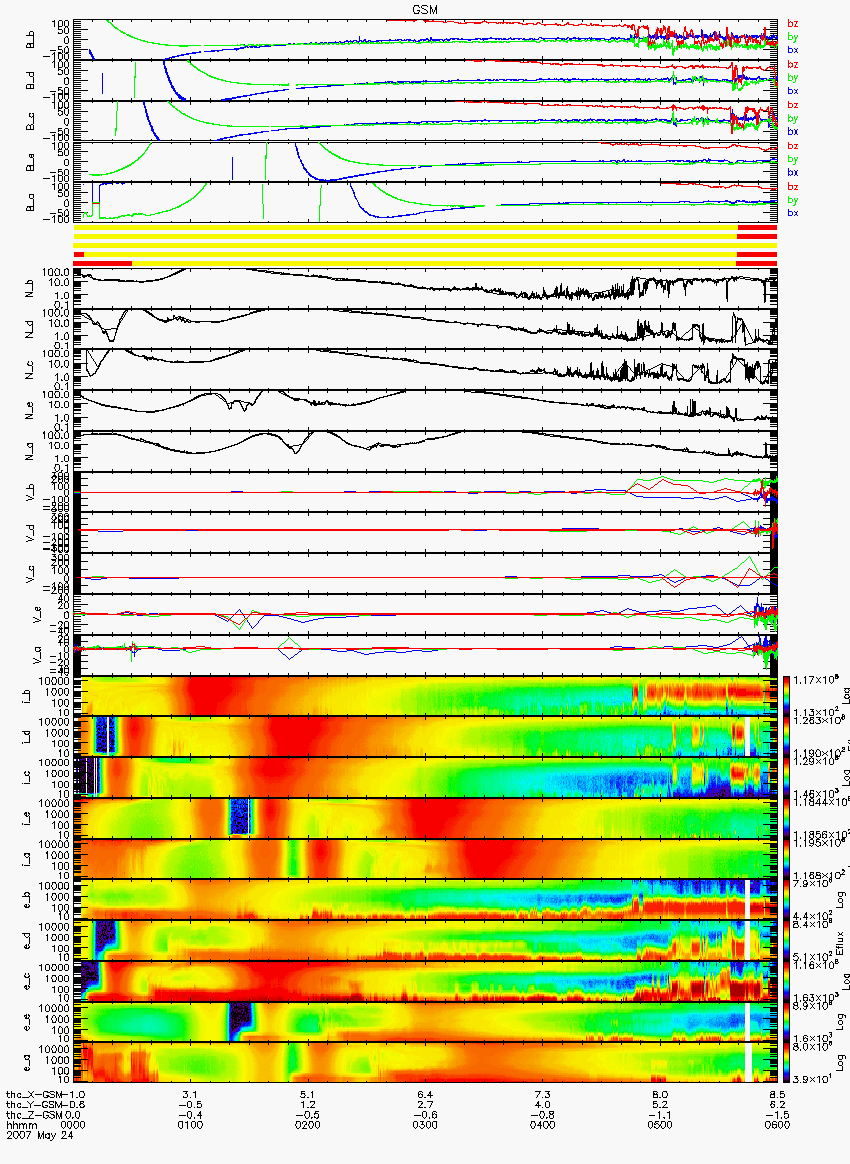
Task: Click the e_a panel color bar
Action: pyautogui.click(x=786, y=1062)
